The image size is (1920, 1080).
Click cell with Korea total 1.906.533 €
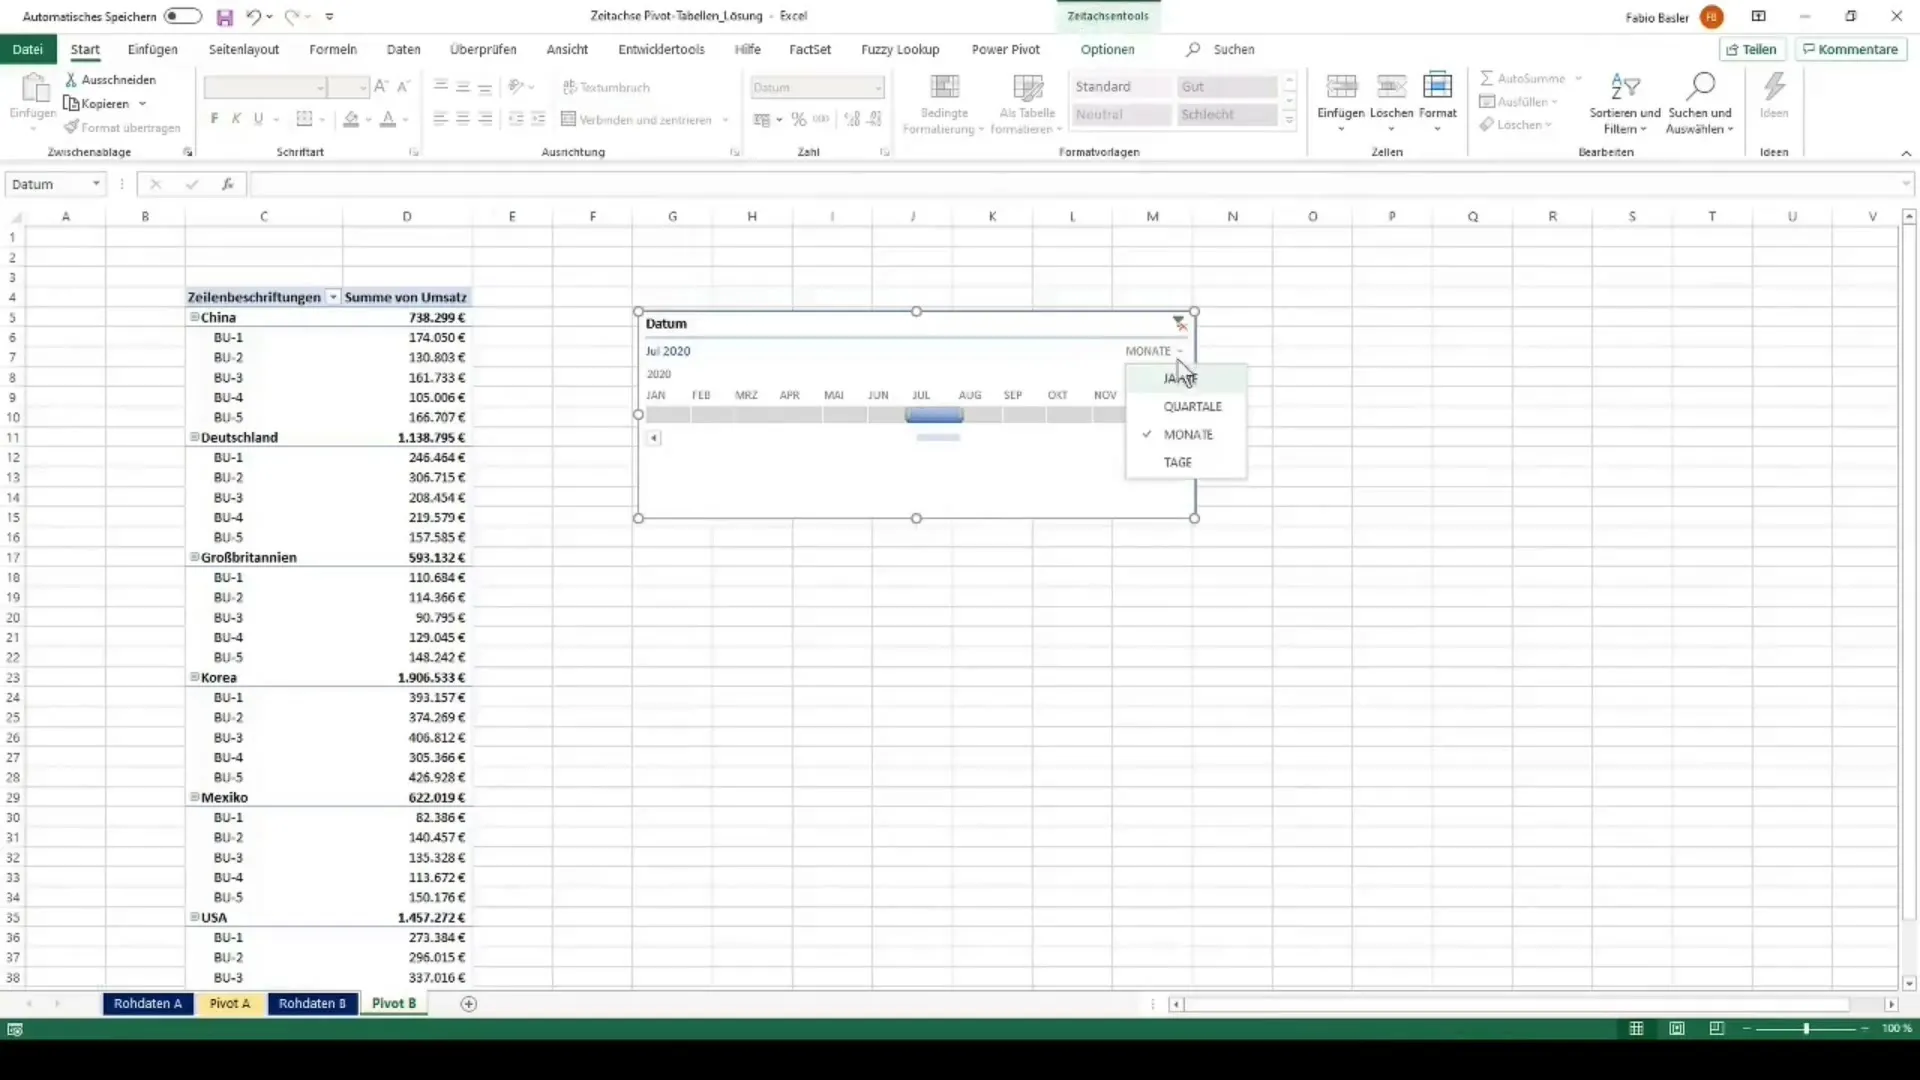coord(407,677)
